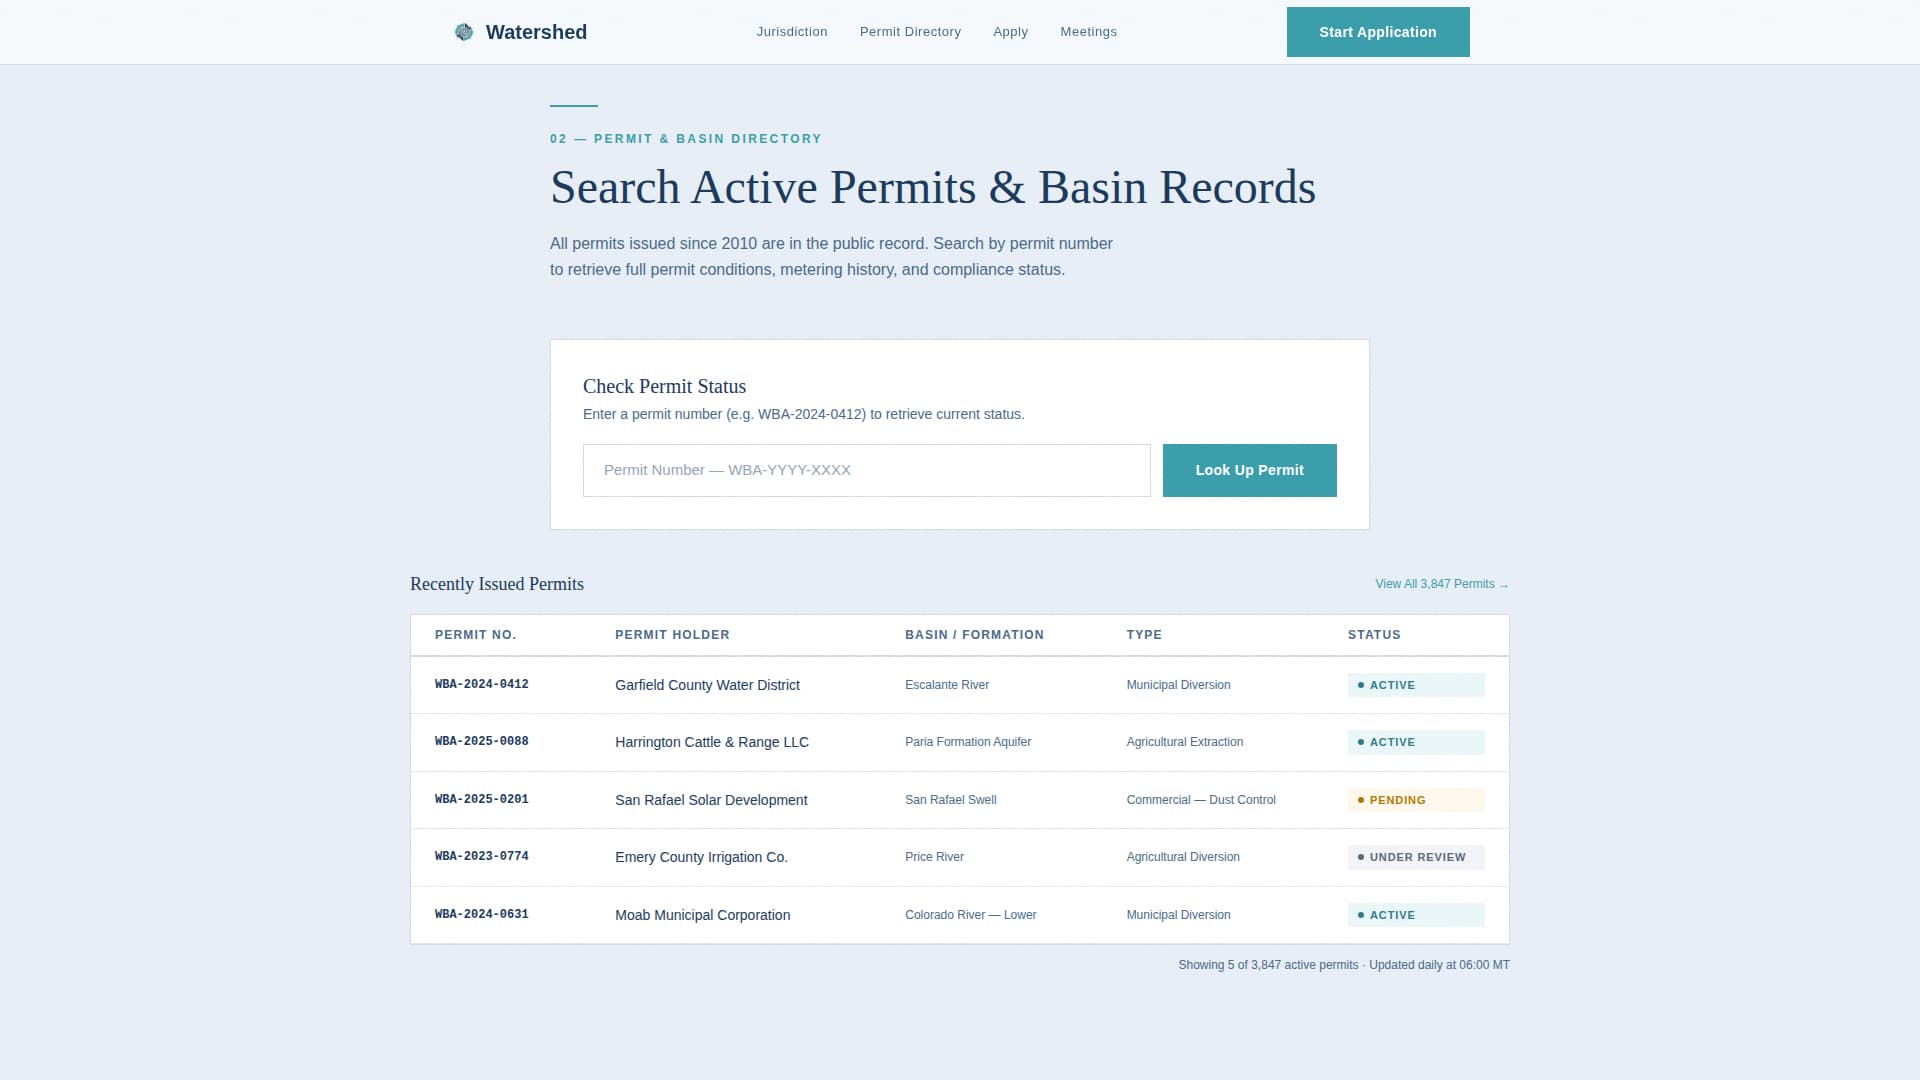Click Garfield County Water District holder
1920x1080 pixels.
tap(707, 685)
